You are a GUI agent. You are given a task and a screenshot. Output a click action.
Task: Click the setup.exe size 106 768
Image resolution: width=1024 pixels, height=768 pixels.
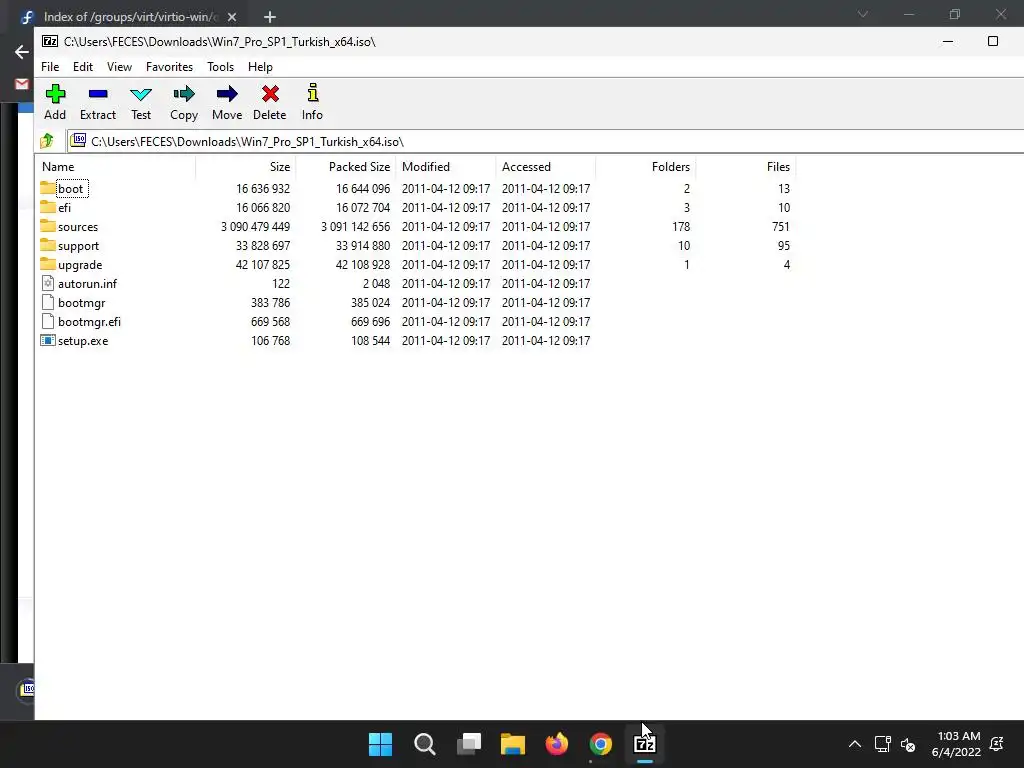270,341
